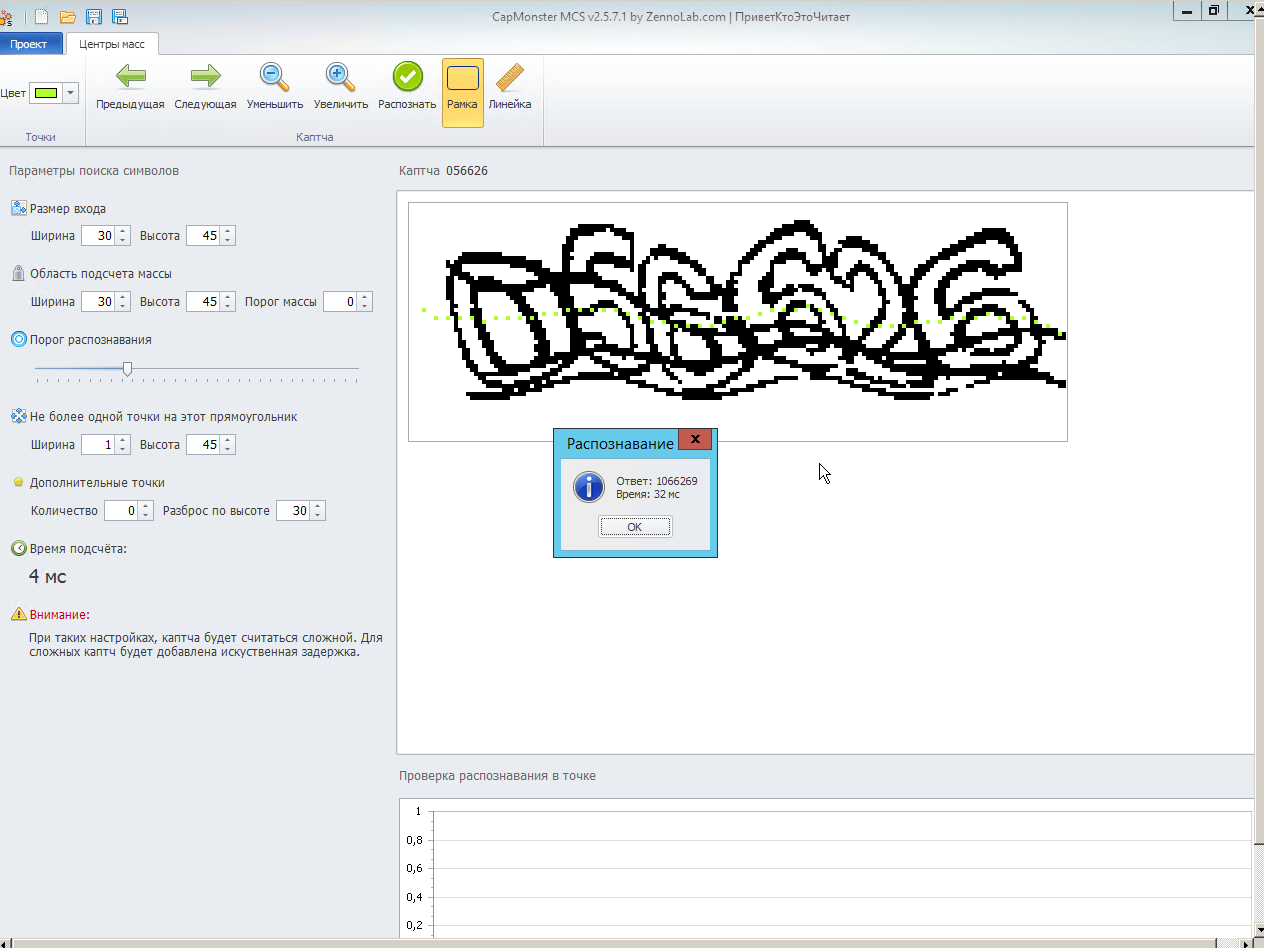Screen dimensions: 1264x948
Task: Open the Проект menu tab
Action: [29, 44]
